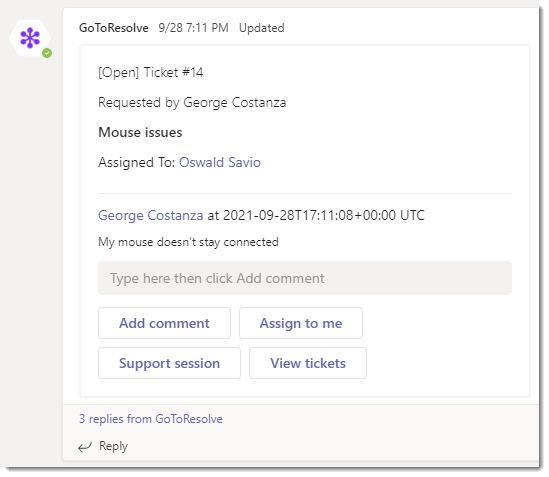
Task: Click the Reply arrow icon
Action: tap(85, 447)
